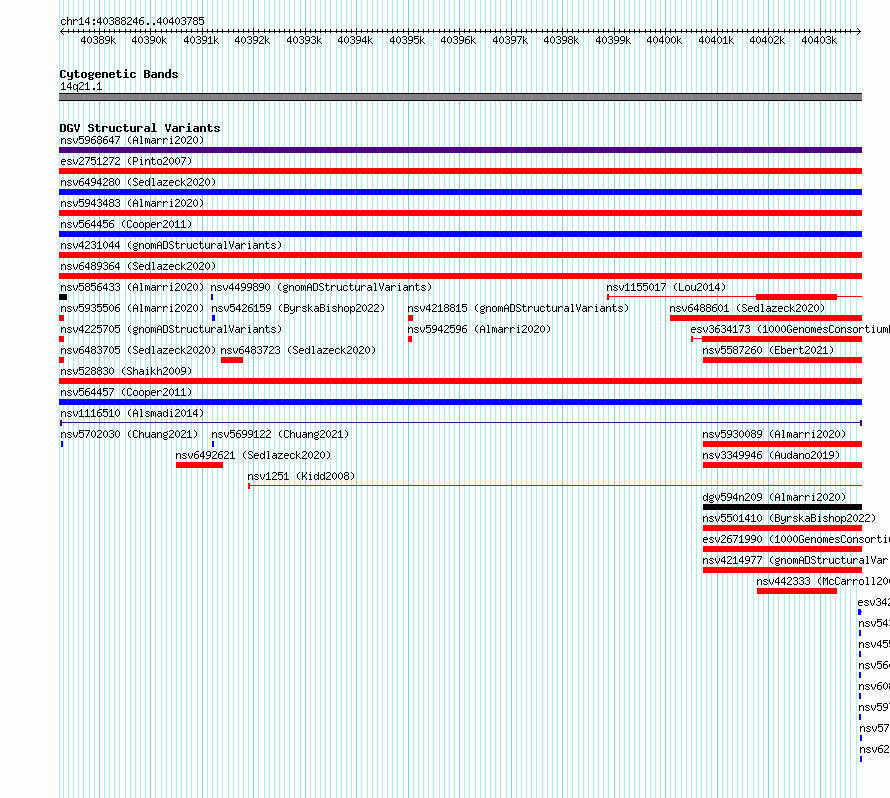Click the DGV Structural Variants track heading
The width and height of the screenshot is (890, 798).
[140, 128]
